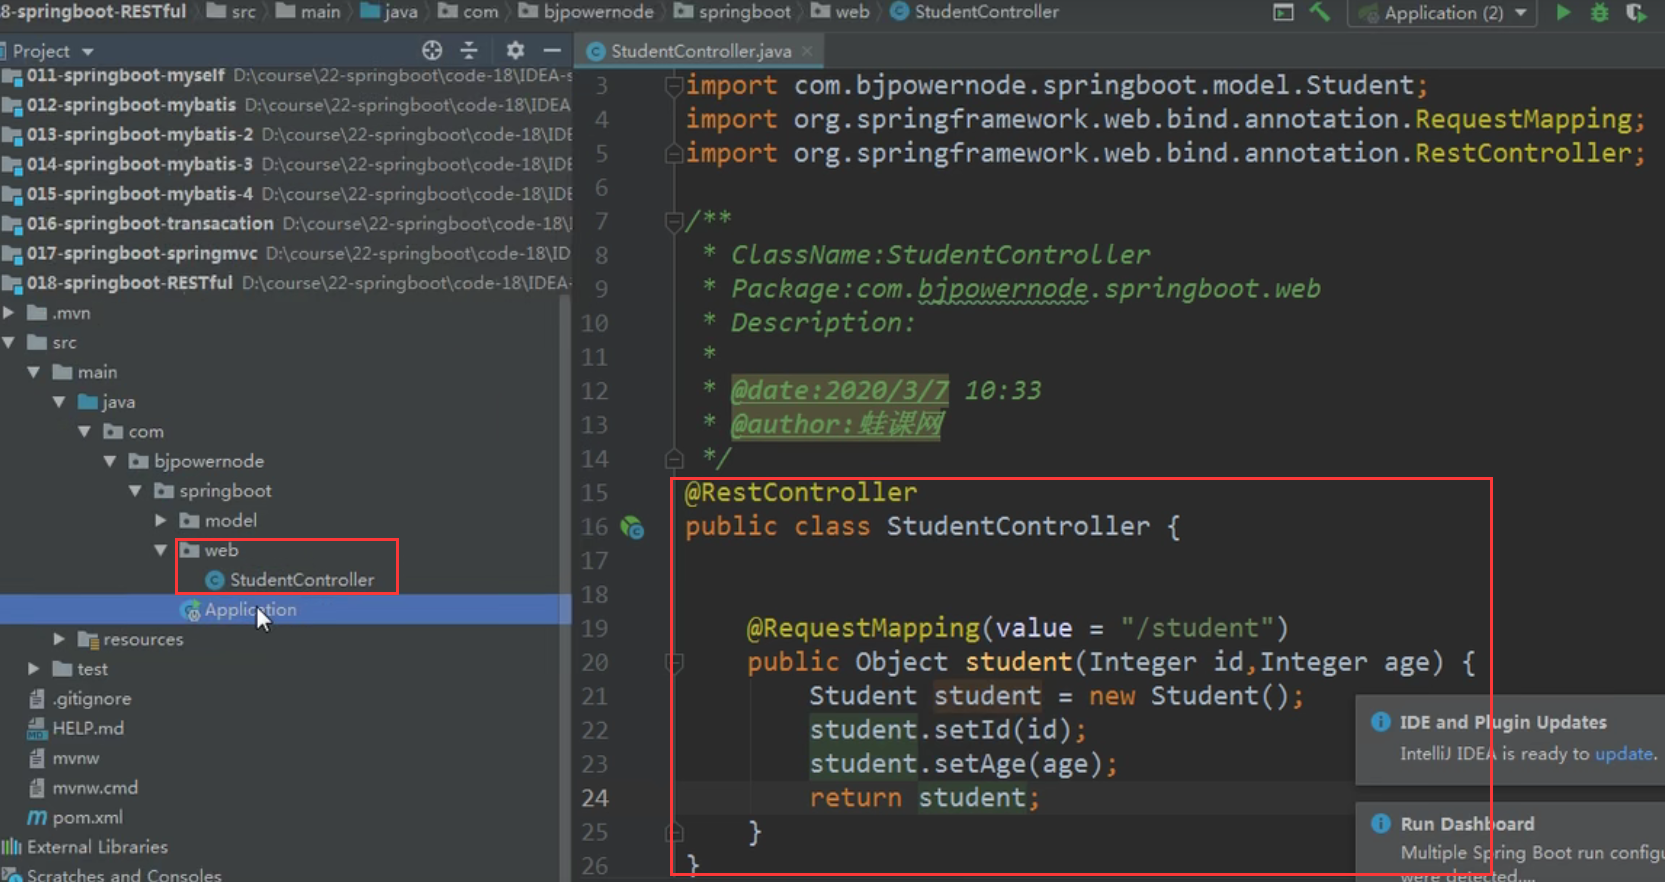Viewport: 1665px width, 882px height.
Task: Click the 'return student;' statement
Action: (x=925, y=798)
